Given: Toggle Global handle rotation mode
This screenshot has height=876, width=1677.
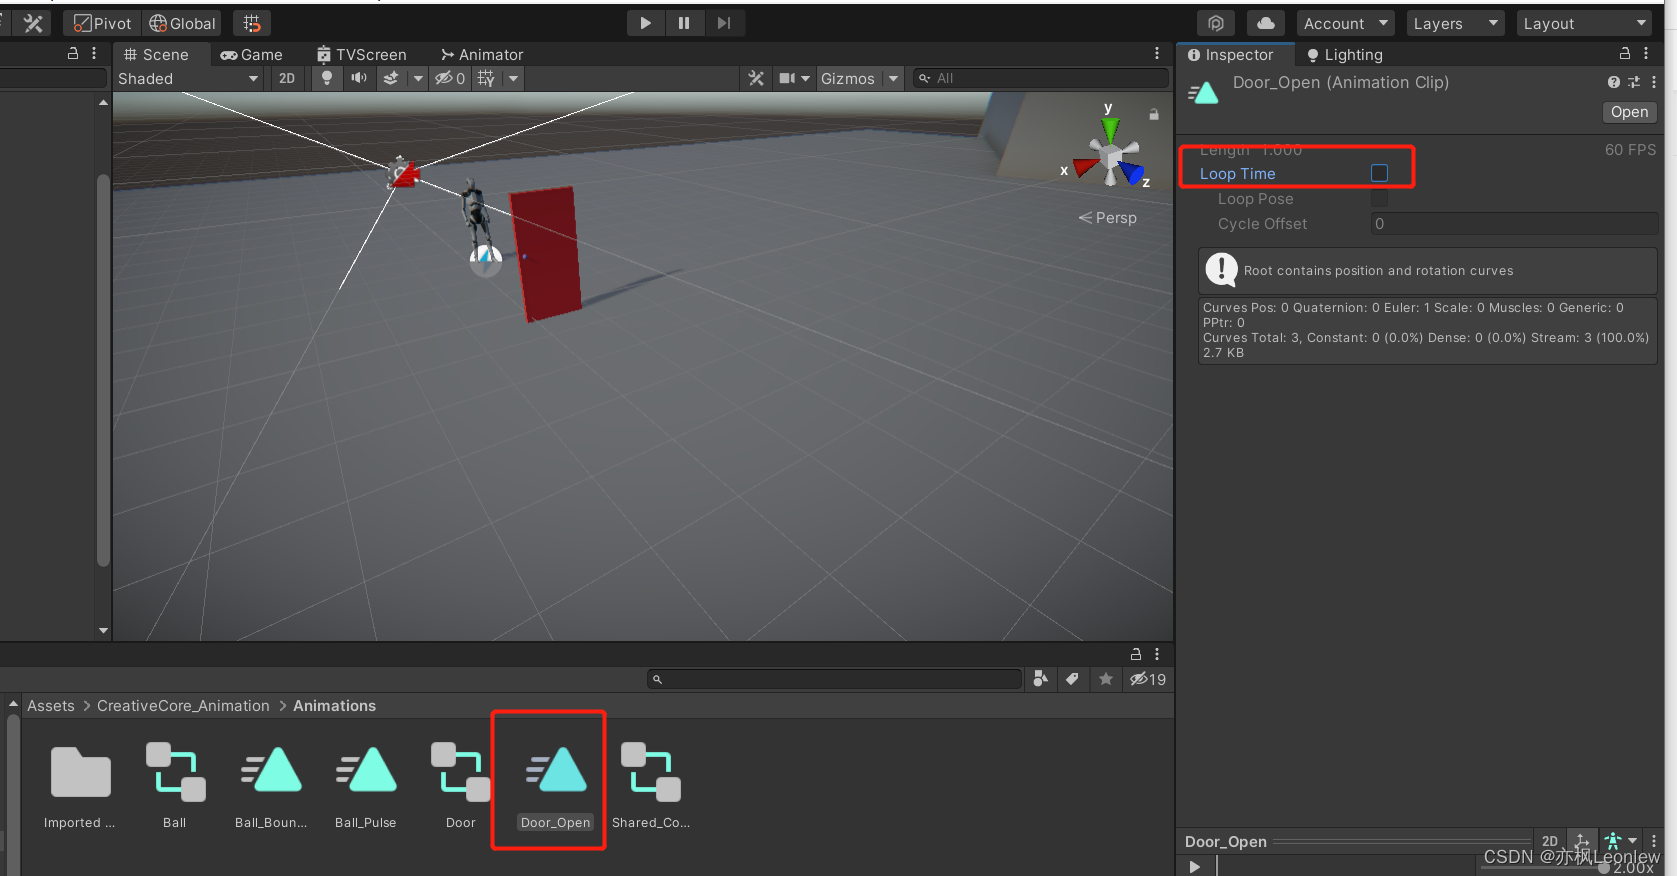Looking at the screenshot, I should (183, 23).
